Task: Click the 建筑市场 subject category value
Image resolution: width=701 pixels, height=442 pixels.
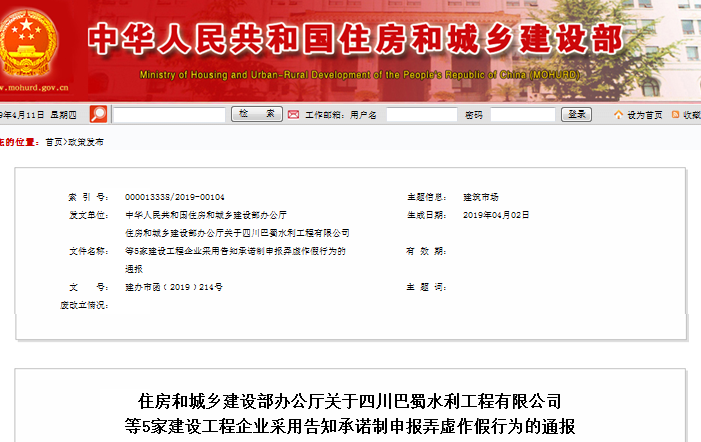Action: click(x=481, y=197)
